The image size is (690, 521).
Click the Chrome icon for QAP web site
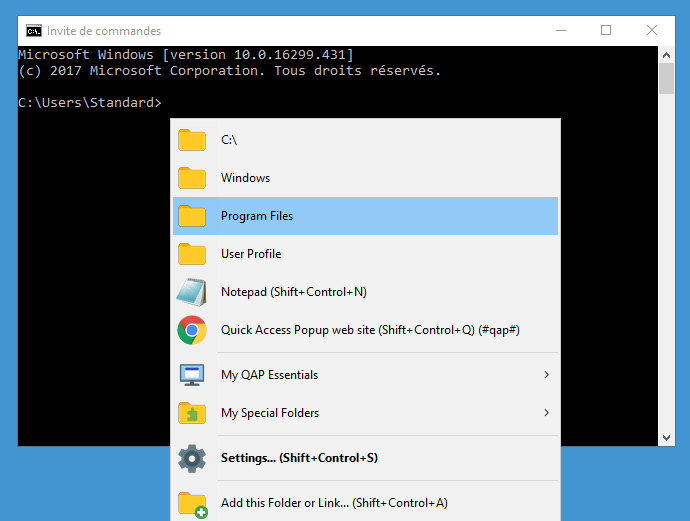(x=192, y=330)
